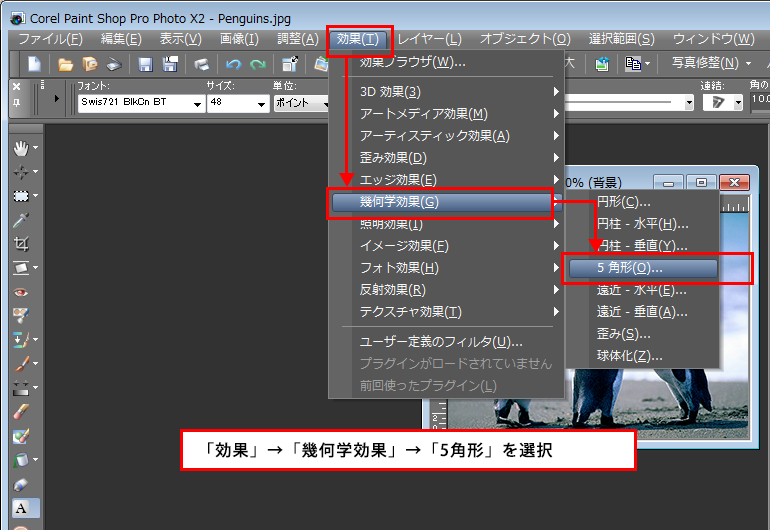
Task: Open the レイヤー(L) menu
Action: coord(430,39)
